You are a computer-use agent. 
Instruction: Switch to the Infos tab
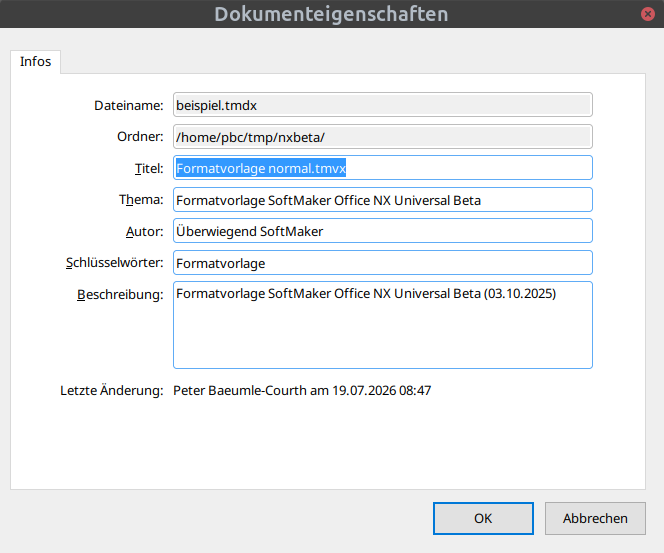(36, 62)
